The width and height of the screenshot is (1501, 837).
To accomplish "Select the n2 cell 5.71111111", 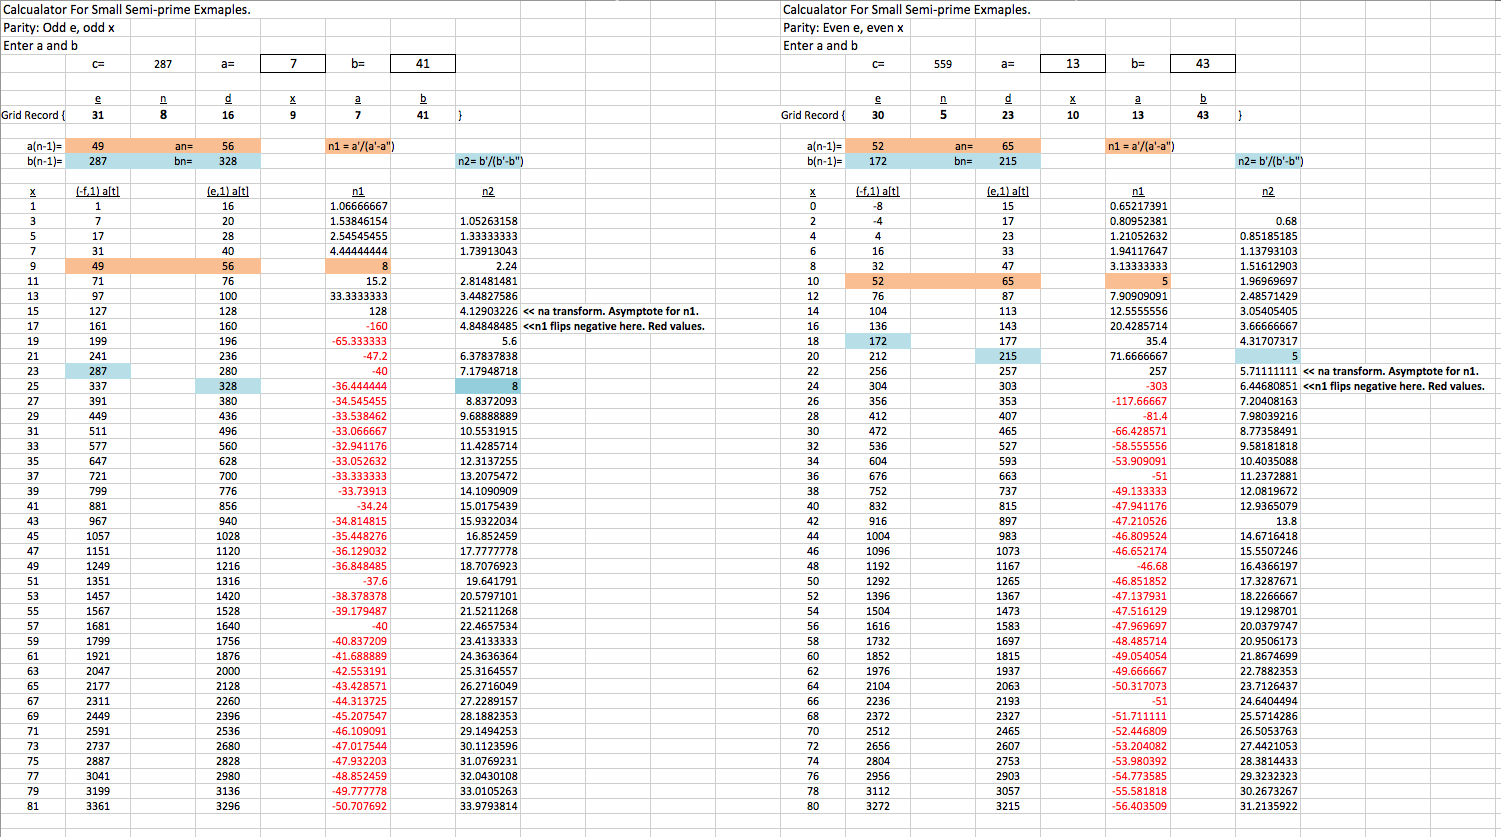I will (x=1268, y=371).
